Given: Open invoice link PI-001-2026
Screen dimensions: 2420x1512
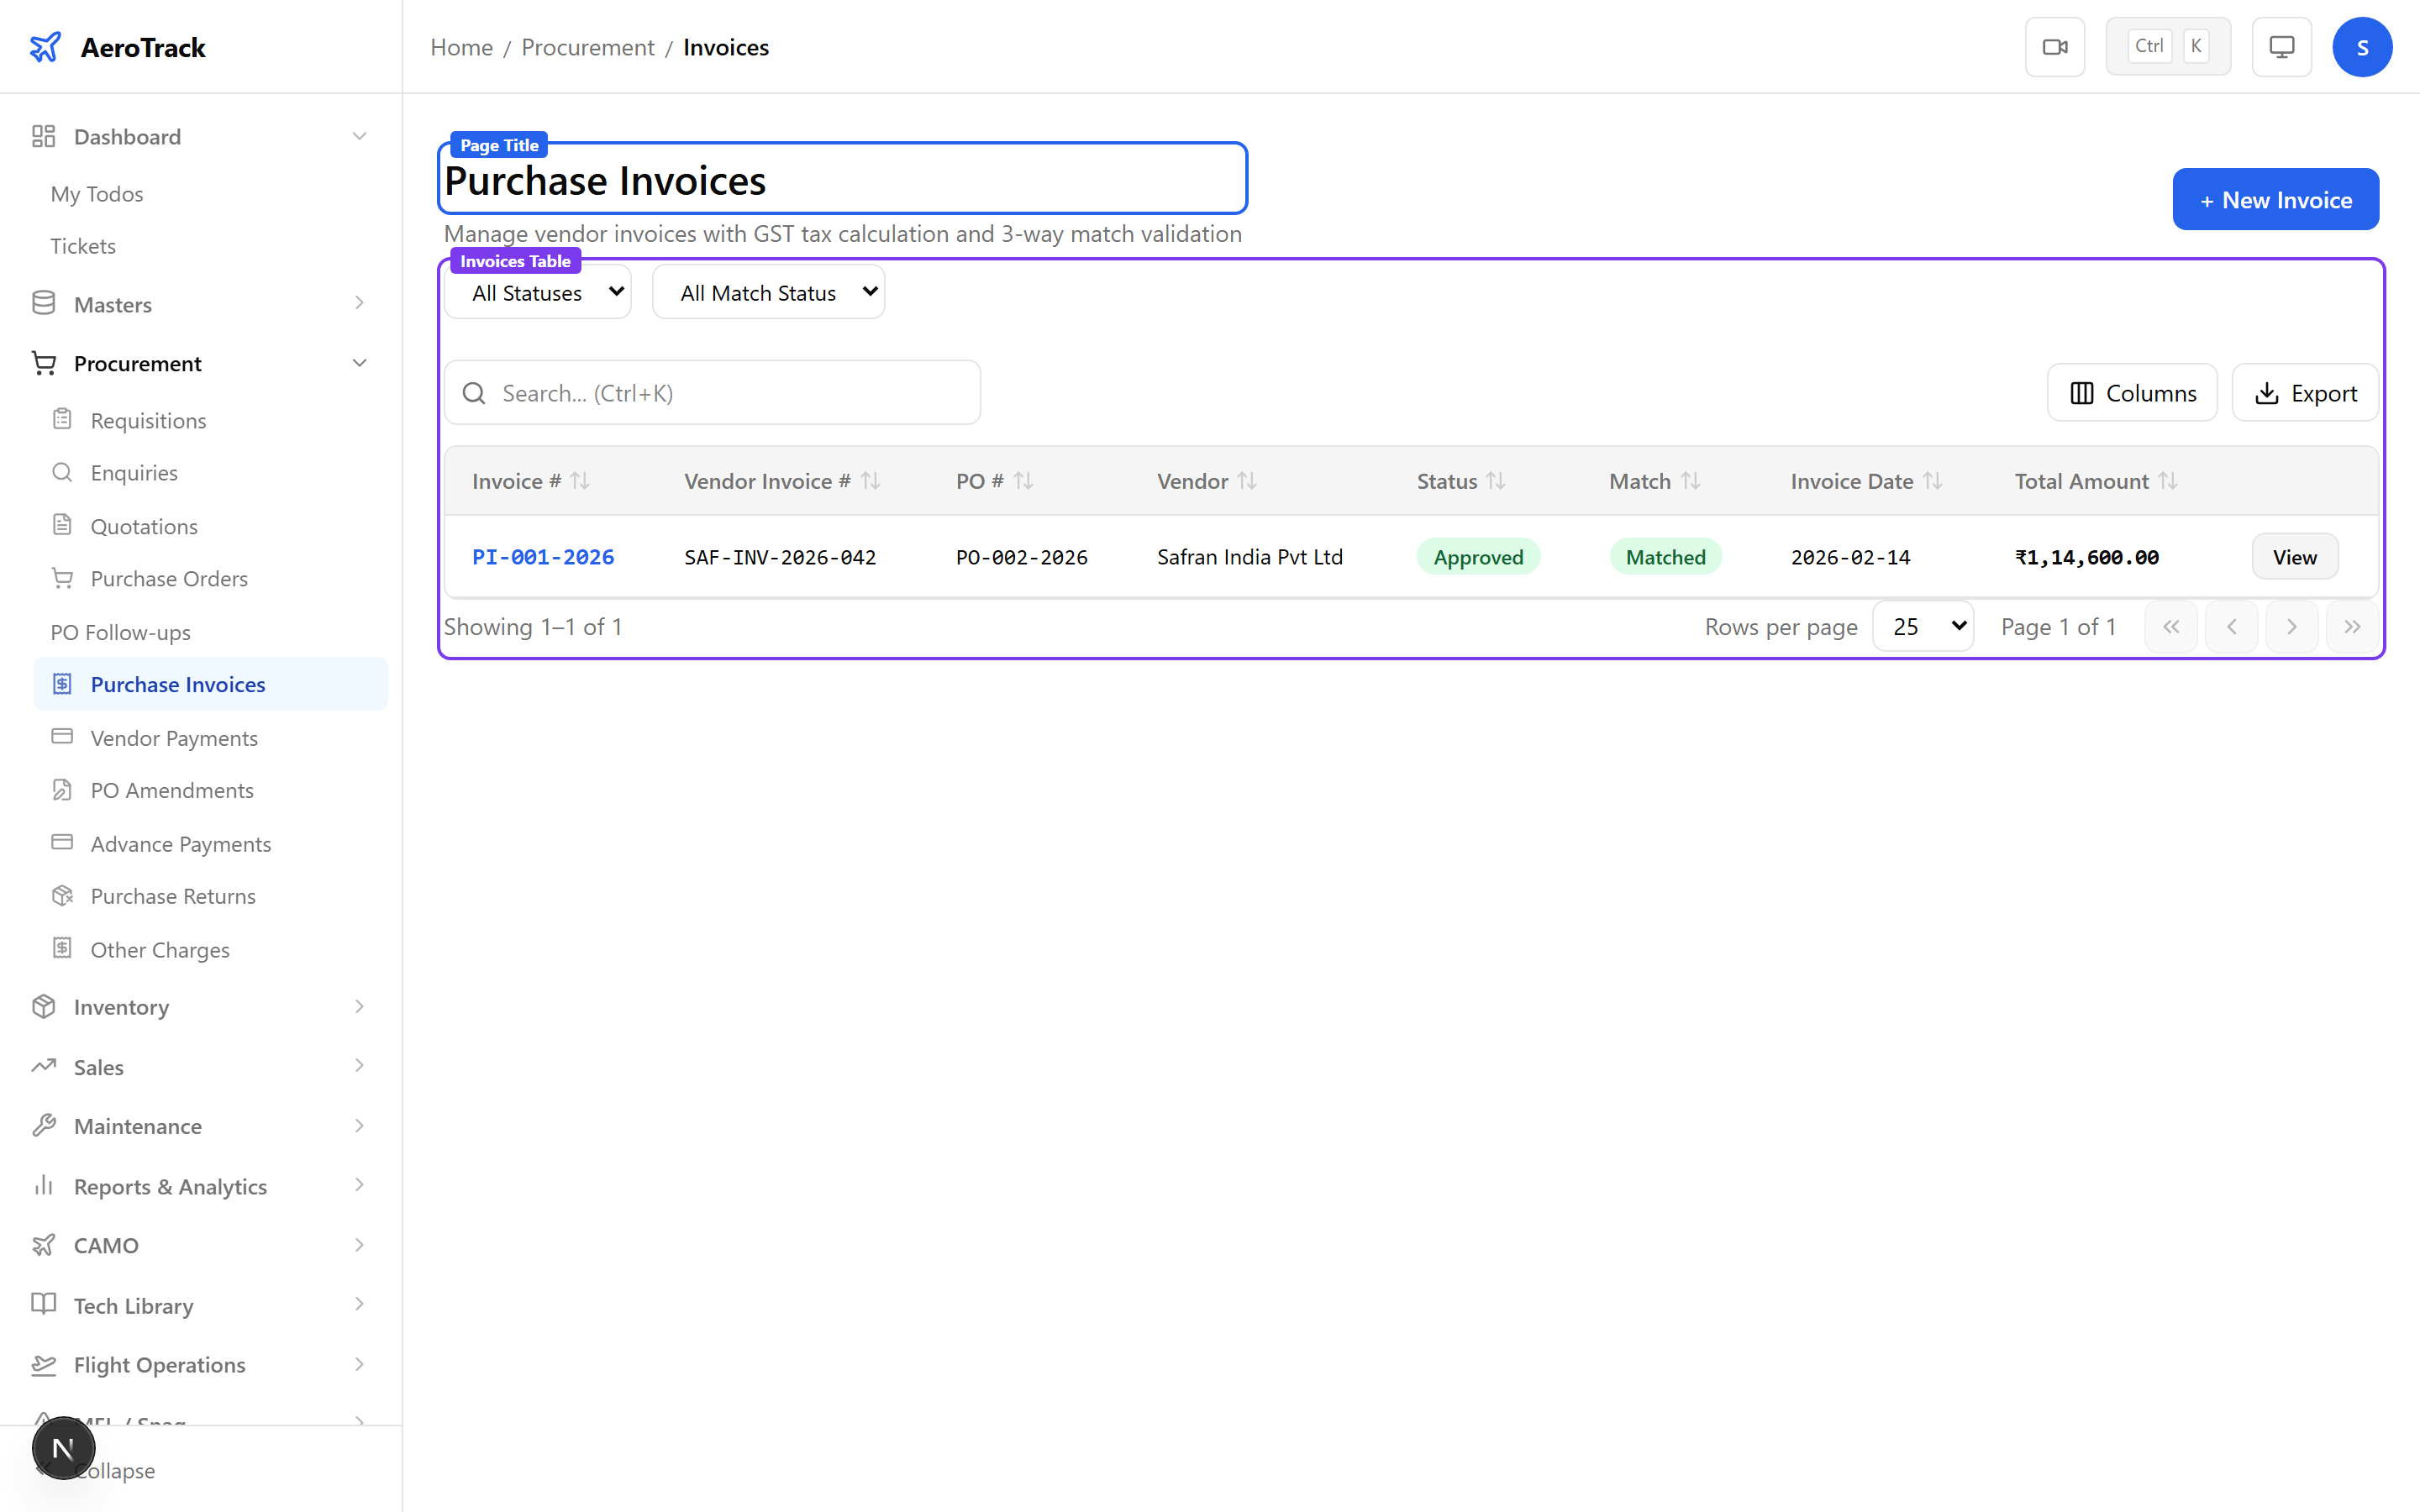Looking at the screenshot, I should tap(543, 556).
